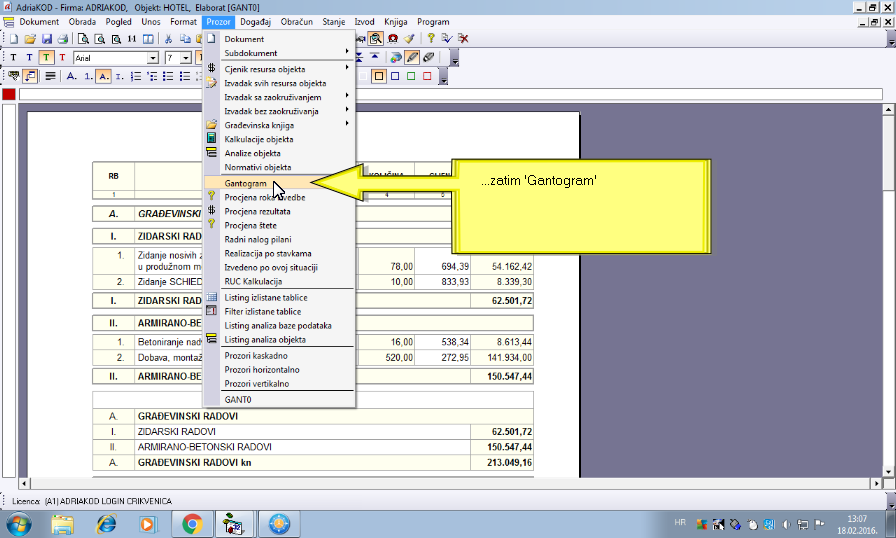Select the green square border option

pyautogui.click(x=411, y=76)
